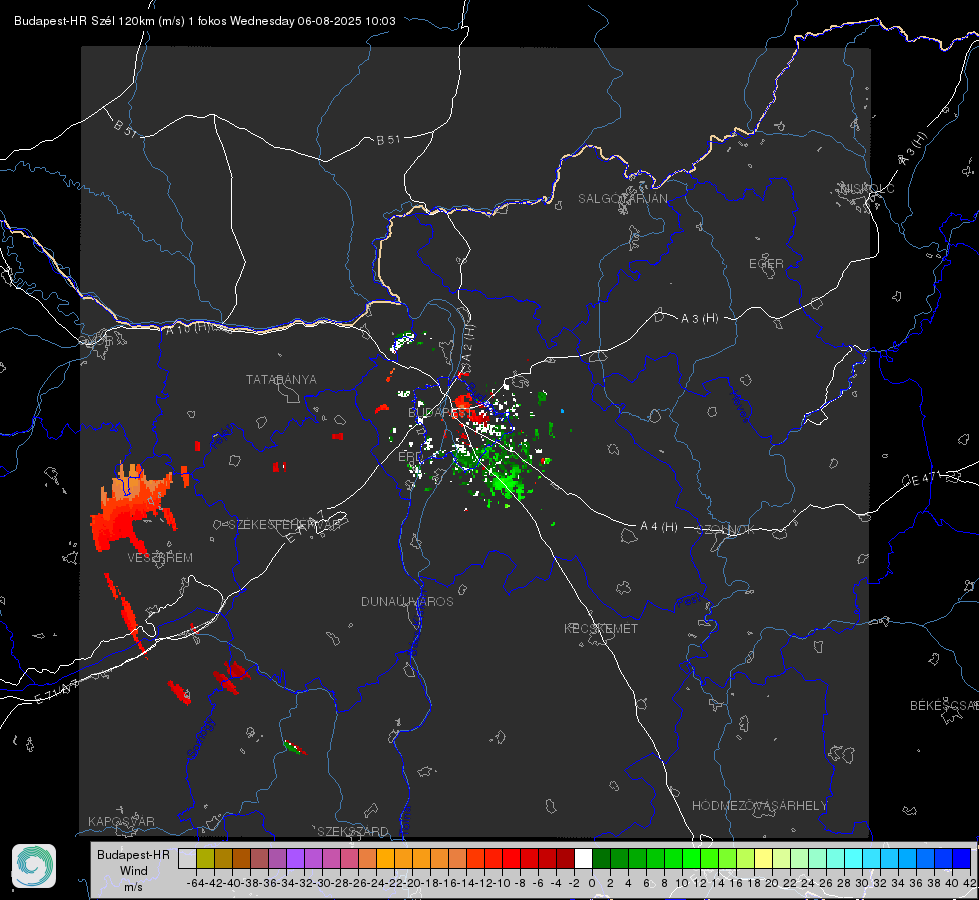Image resolution: width=979 pixels, height=900 pixels.
Task: Select the deep blue last swatch of the legend
Action: tap(961, 858)
